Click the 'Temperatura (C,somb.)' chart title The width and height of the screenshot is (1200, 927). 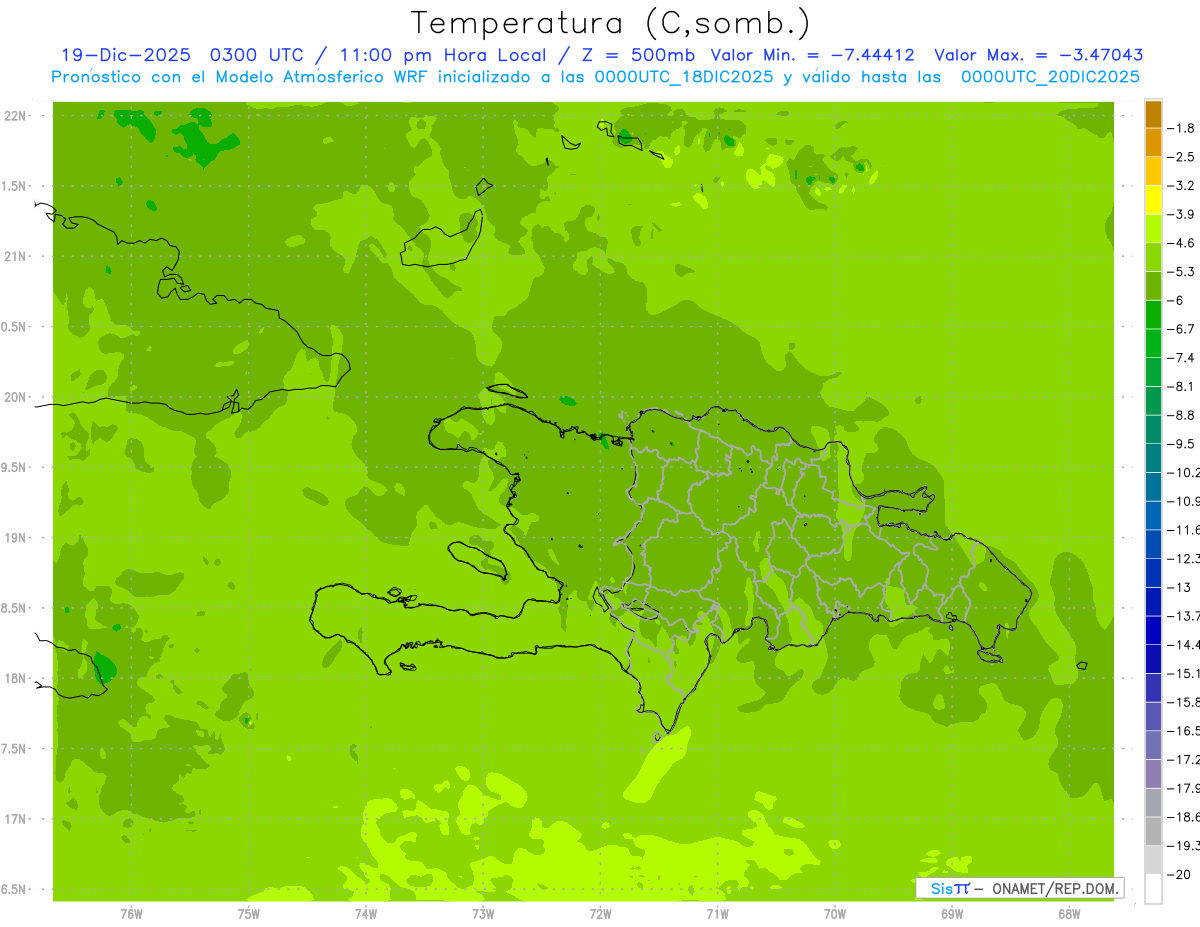pyautogui.click(x=610, y=23)
